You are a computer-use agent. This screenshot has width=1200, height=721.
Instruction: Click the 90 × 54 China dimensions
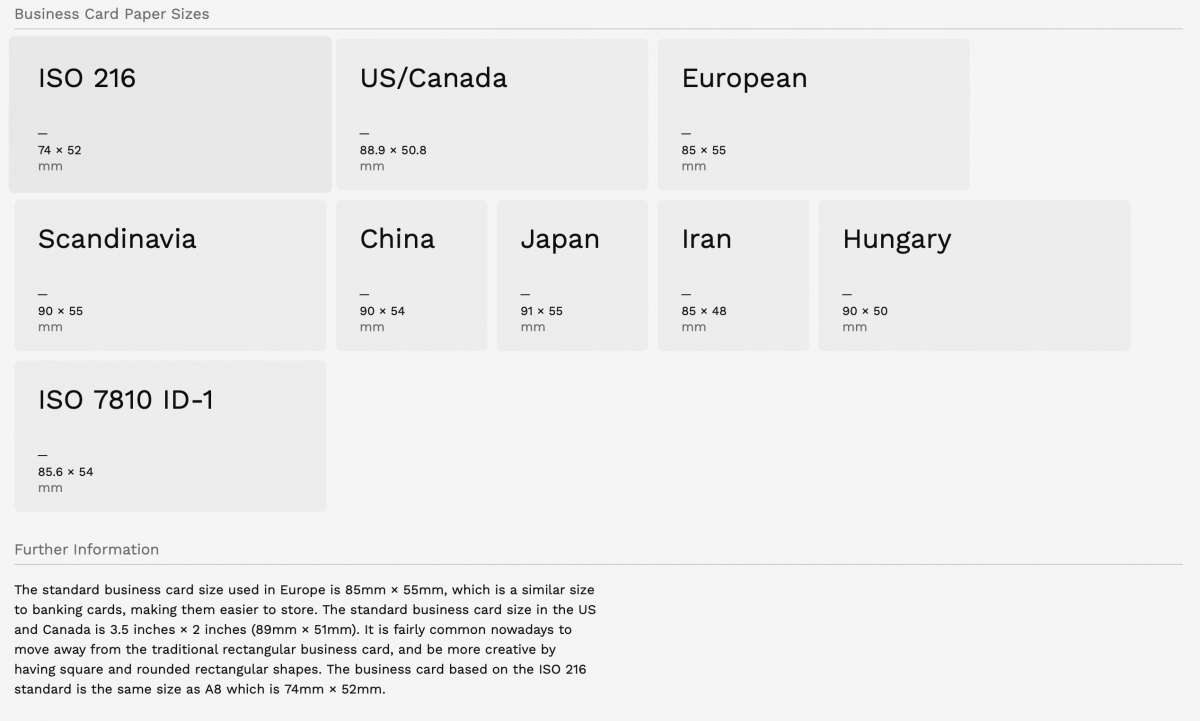coord(383,311)
